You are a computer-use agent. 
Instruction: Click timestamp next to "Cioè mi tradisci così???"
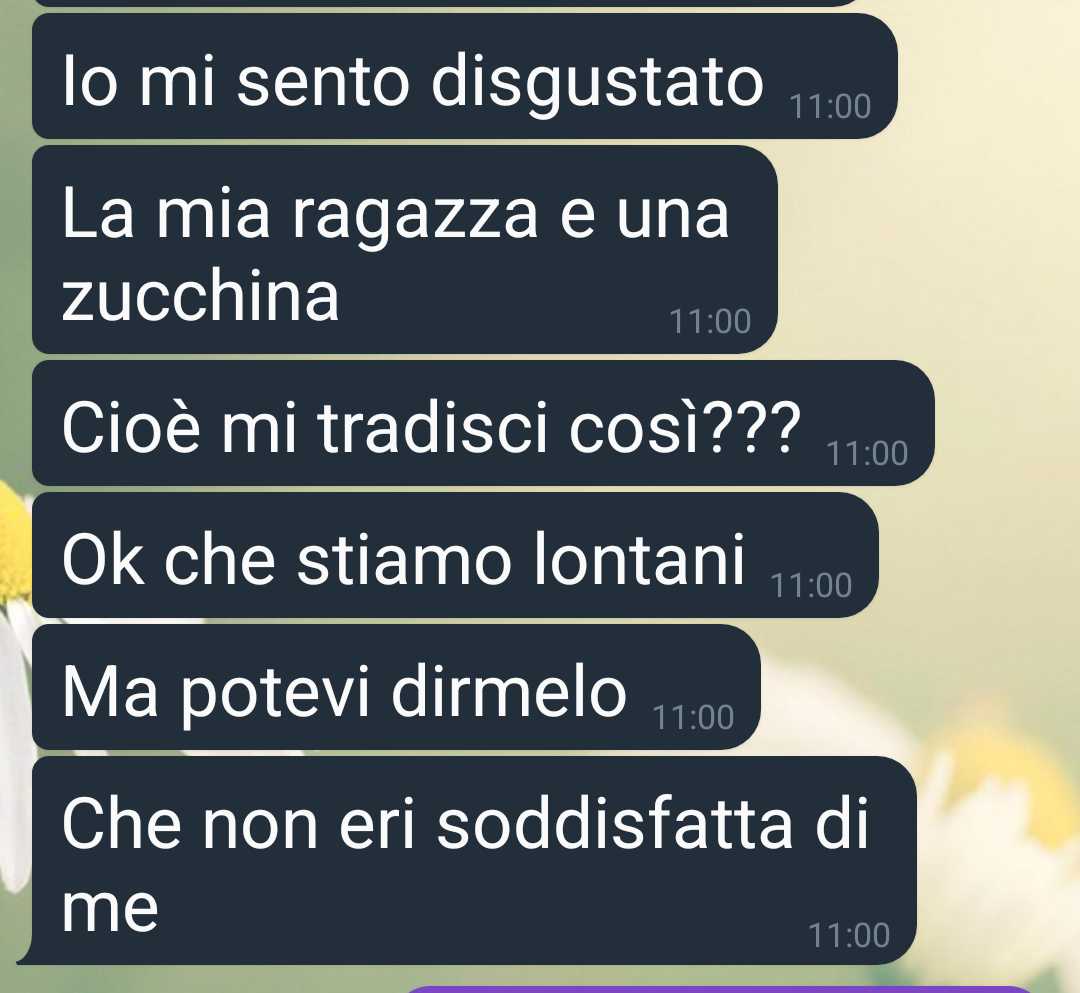coord(866,454)
